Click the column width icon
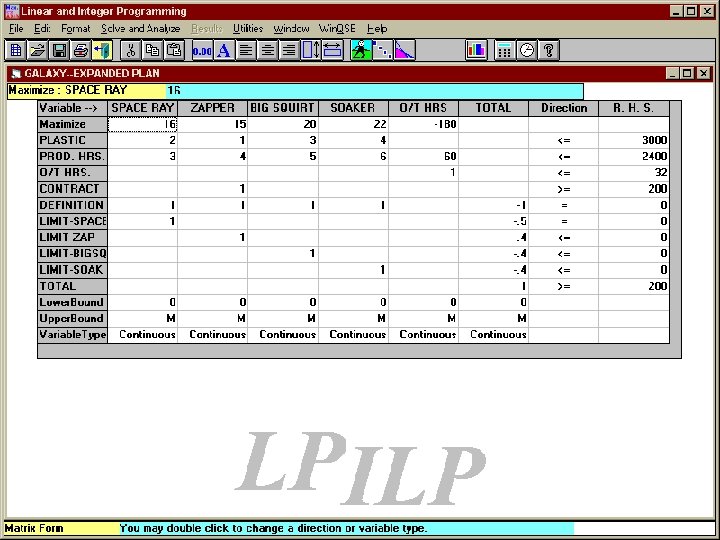 point(332,50)
